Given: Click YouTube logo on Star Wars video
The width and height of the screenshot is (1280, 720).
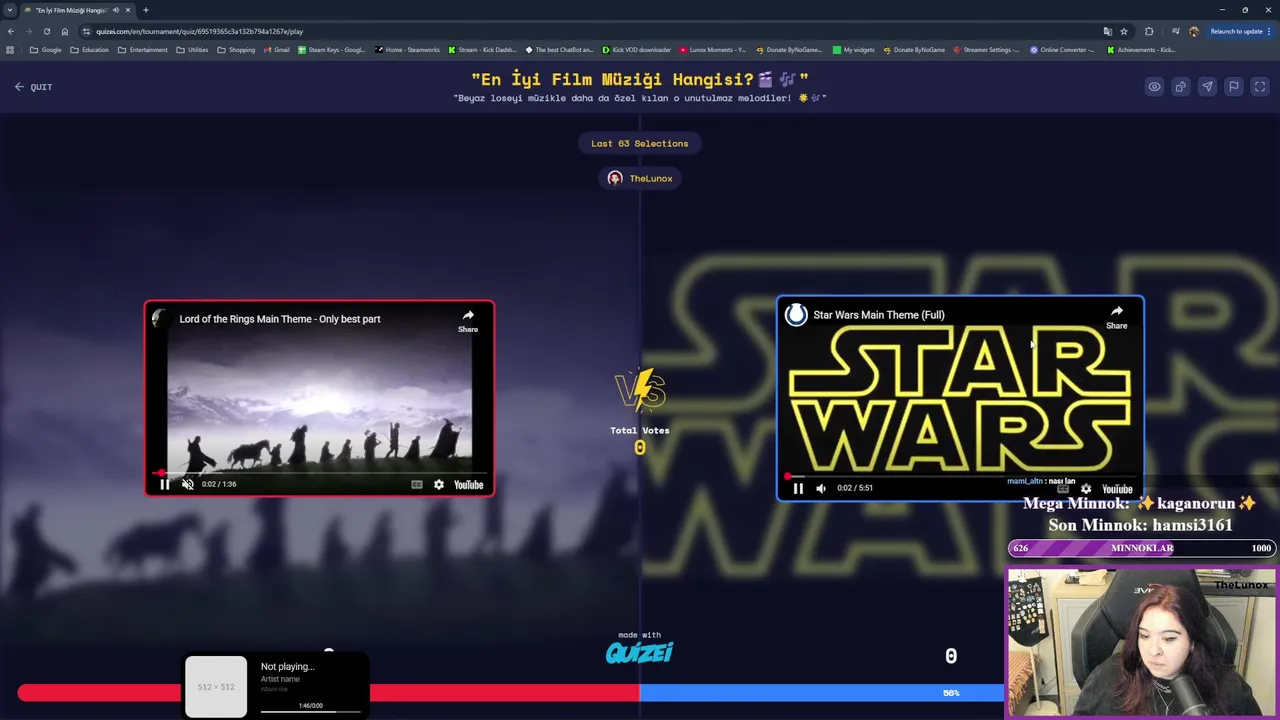Looking at the screenshot, I should pyautogui.click(x=1117, y=489).
